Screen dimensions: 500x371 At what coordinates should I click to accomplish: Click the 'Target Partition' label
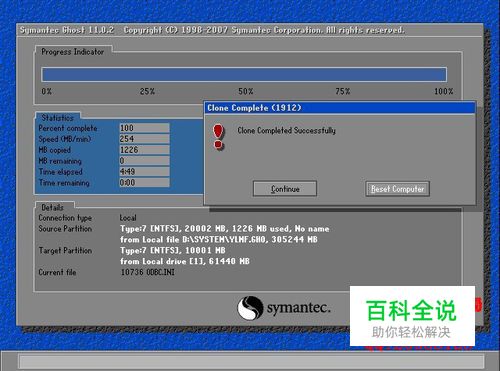tap(65, 250)
